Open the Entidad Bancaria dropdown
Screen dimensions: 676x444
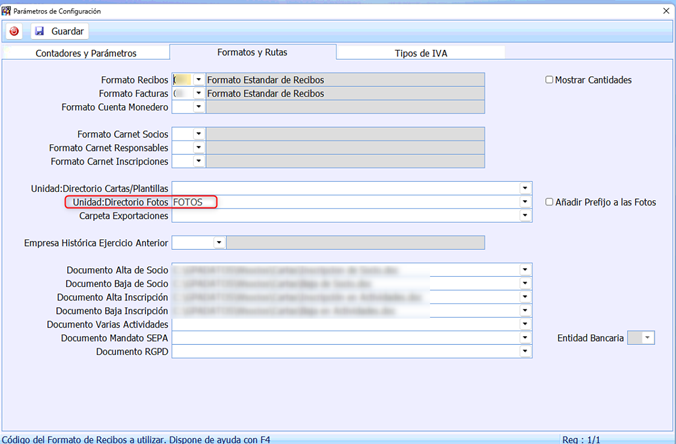pyautogui.click(x=649, y=338)
